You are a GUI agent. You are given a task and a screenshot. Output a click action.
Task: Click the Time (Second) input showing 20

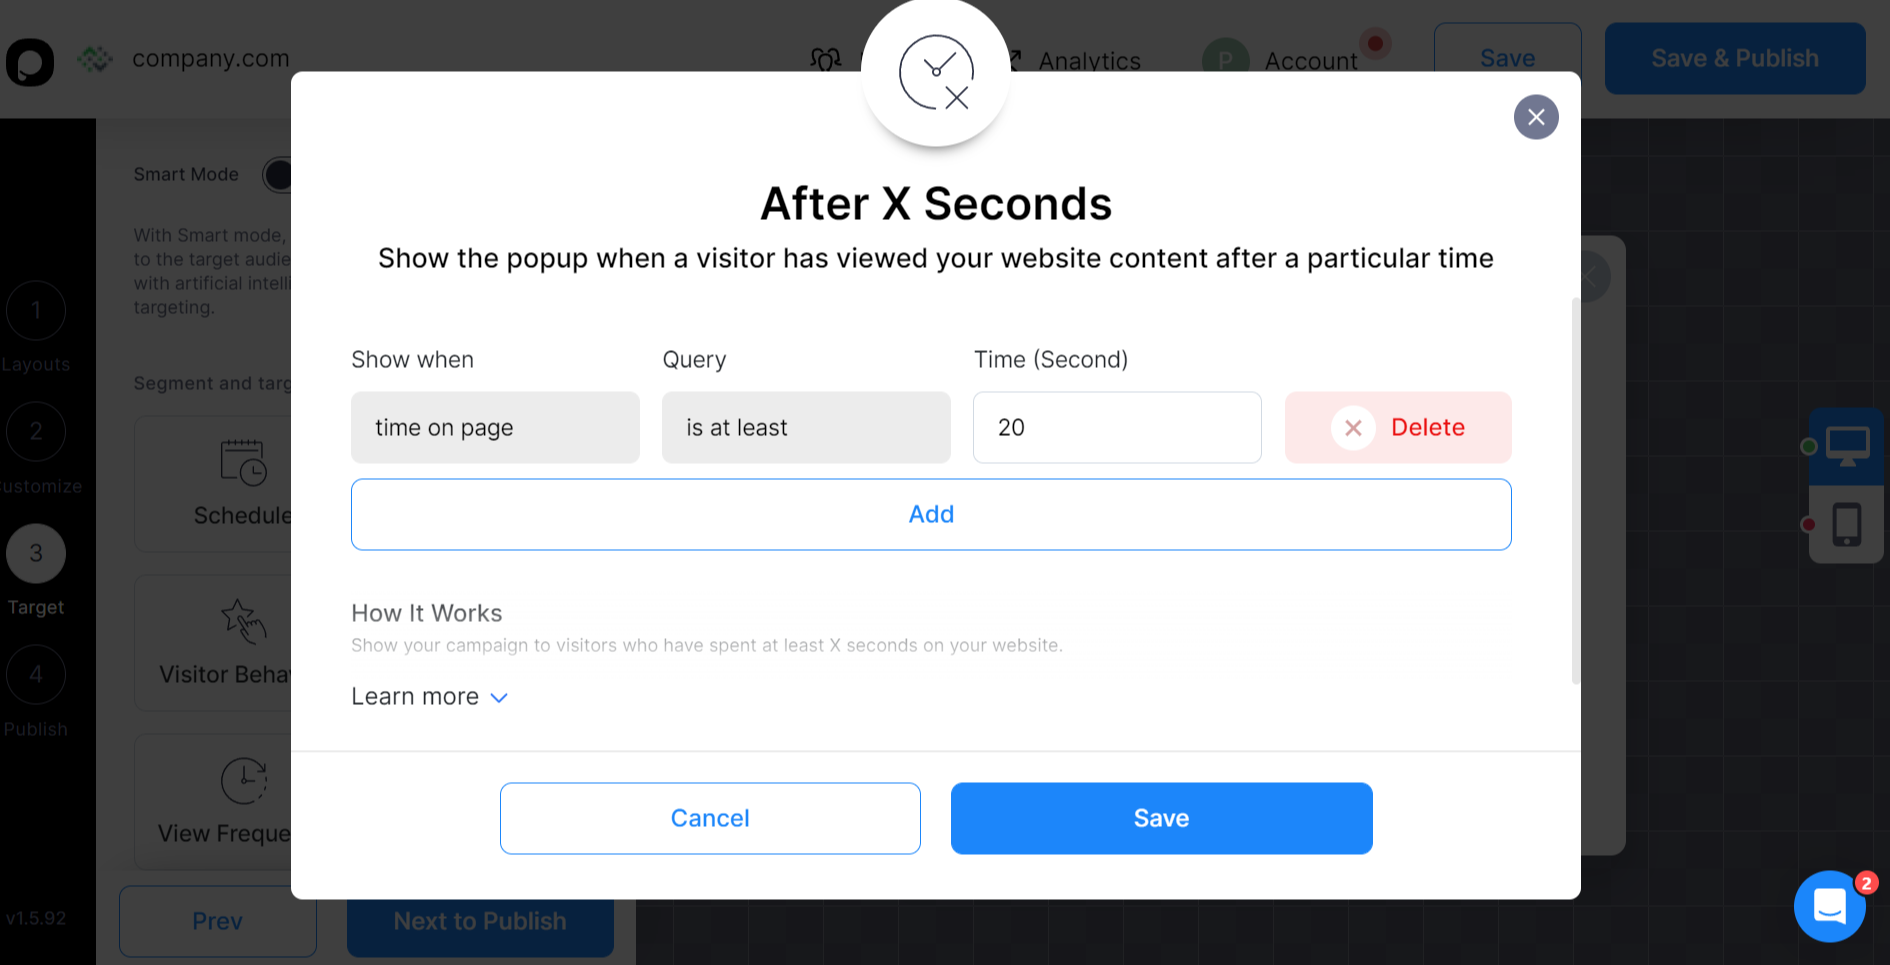[1116, 427]
